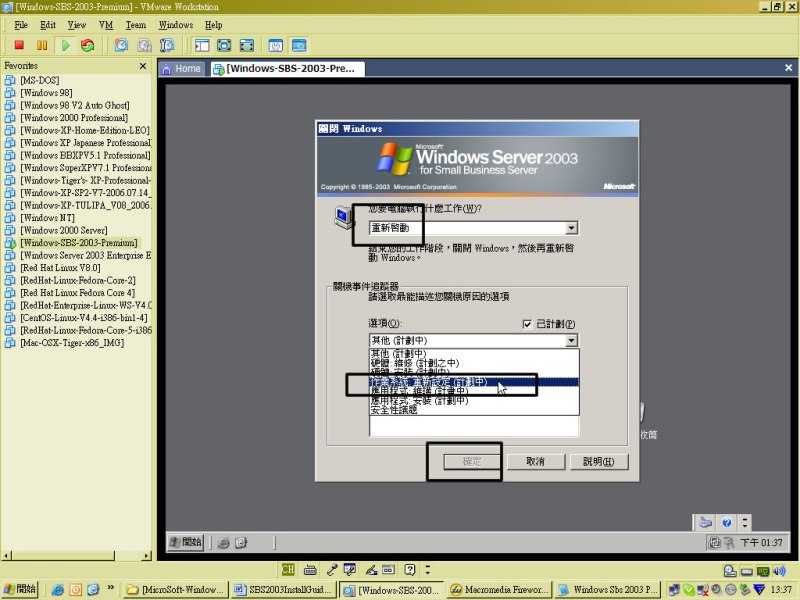Open Windows Sbs 2003 P... taskbar item
This screenshot has width=800, height=600.
click(607, 590)
